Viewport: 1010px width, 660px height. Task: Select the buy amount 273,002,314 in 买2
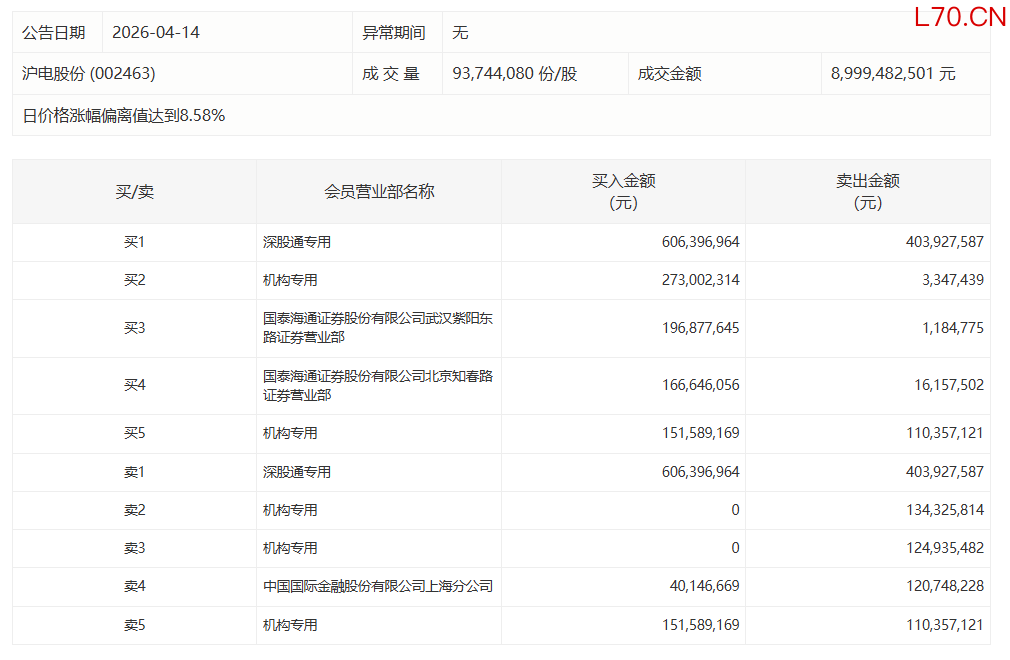point(700,280)
